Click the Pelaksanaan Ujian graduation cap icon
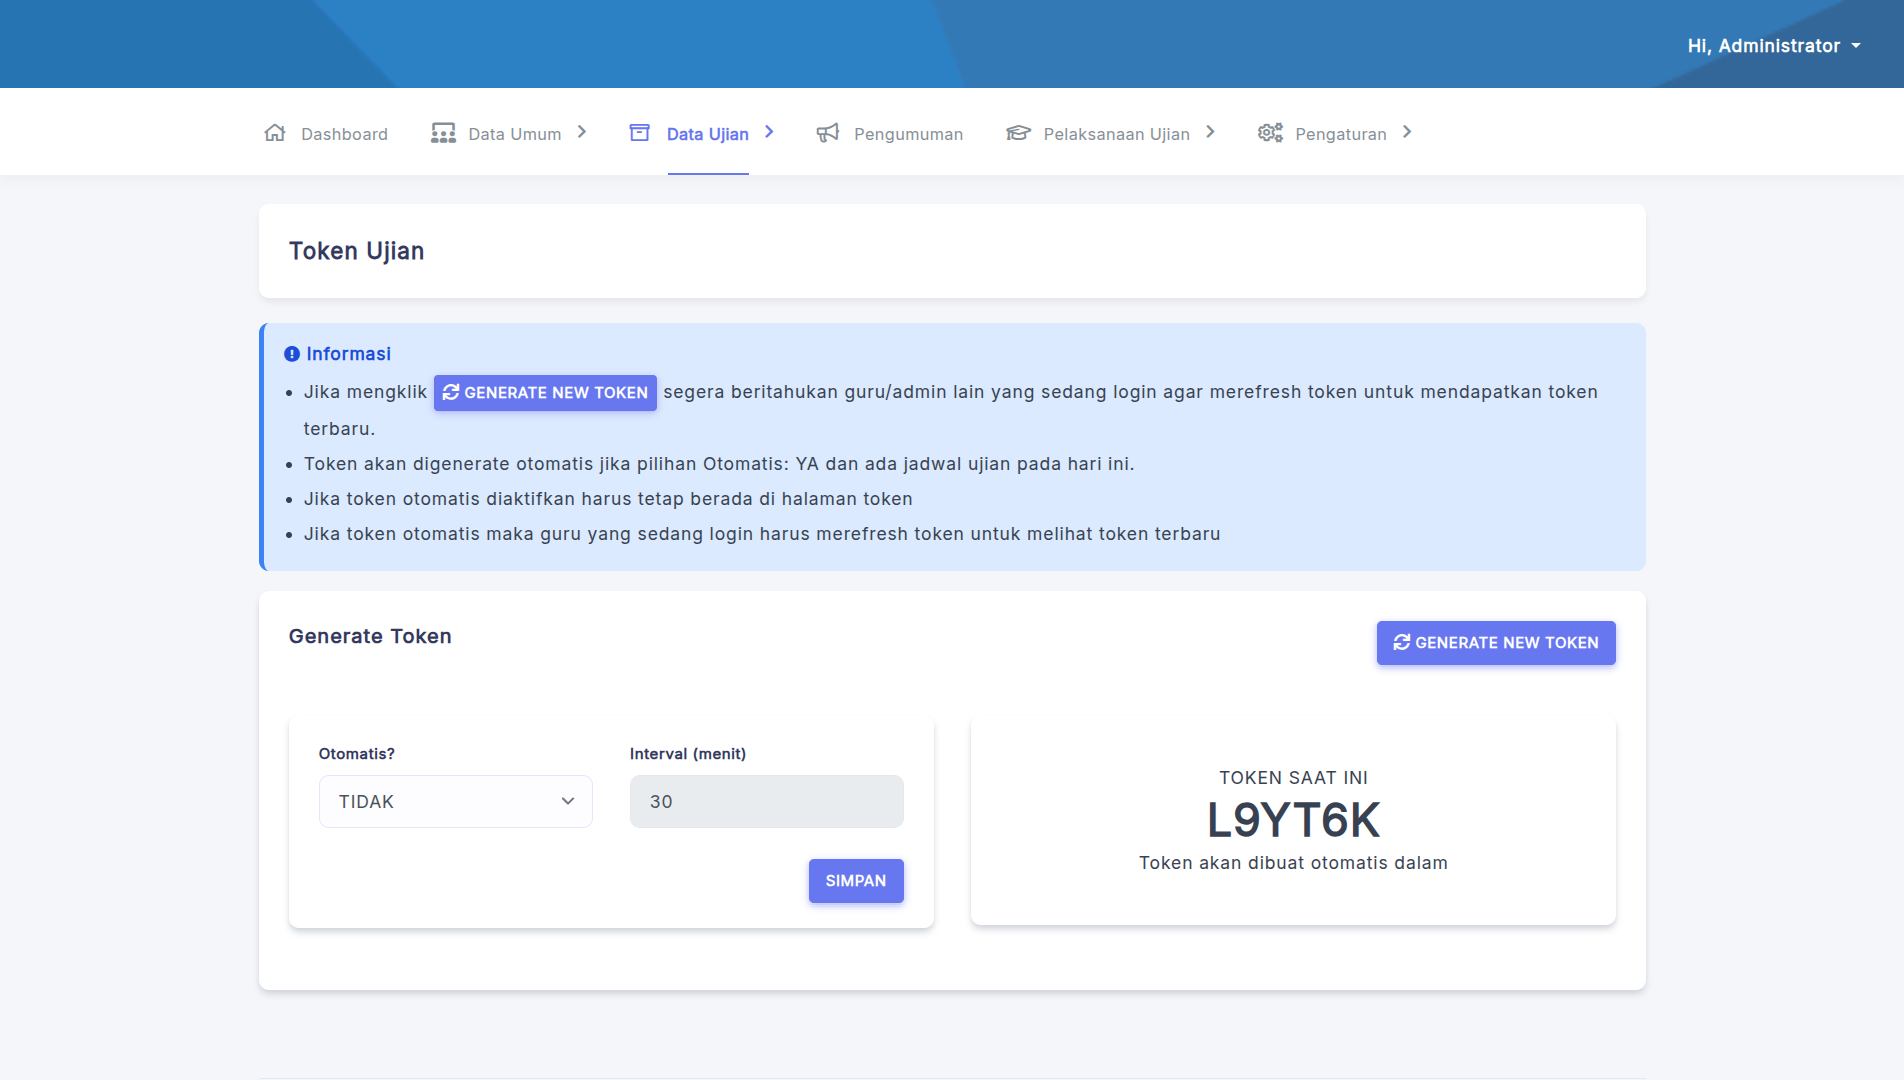This screenshot has width=1904, height=1080. point(1018,133)
